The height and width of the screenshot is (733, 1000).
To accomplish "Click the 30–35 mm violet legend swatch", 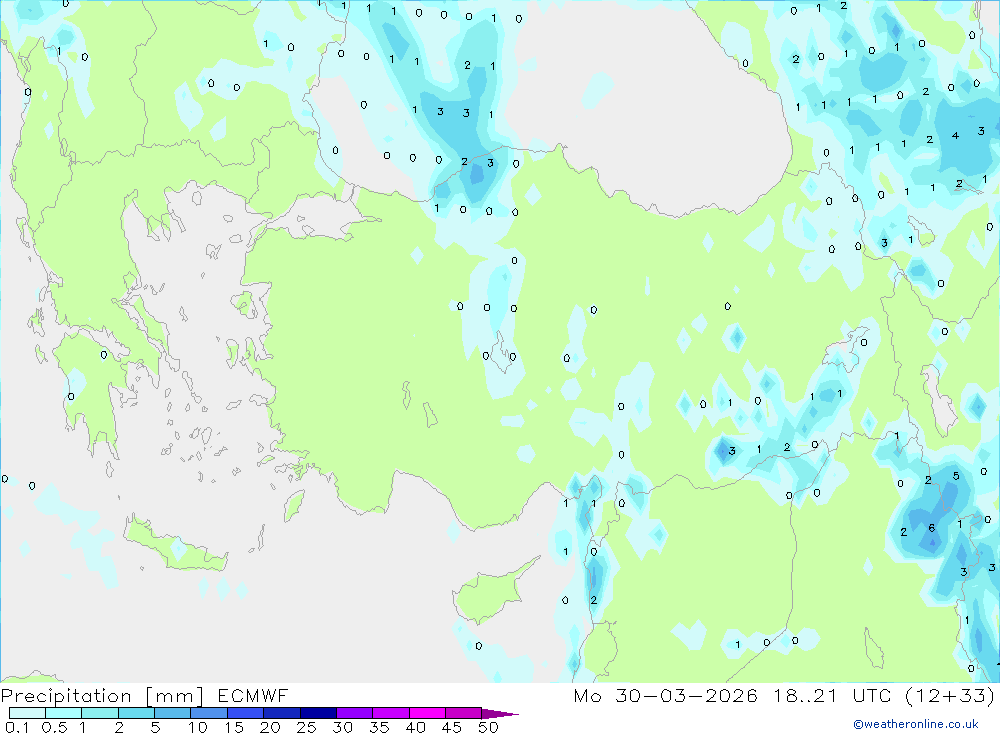I will [x=354, y=713].
